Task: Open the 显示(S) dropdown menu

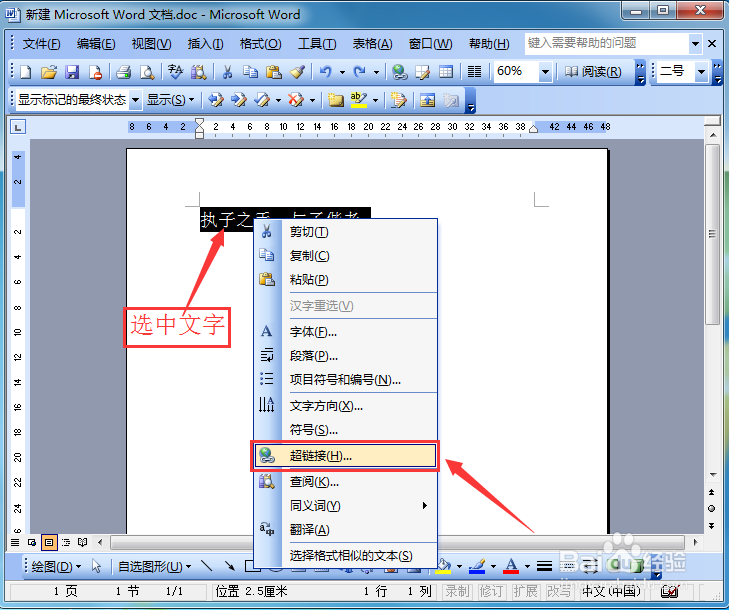Action: (x=171, y=100)
